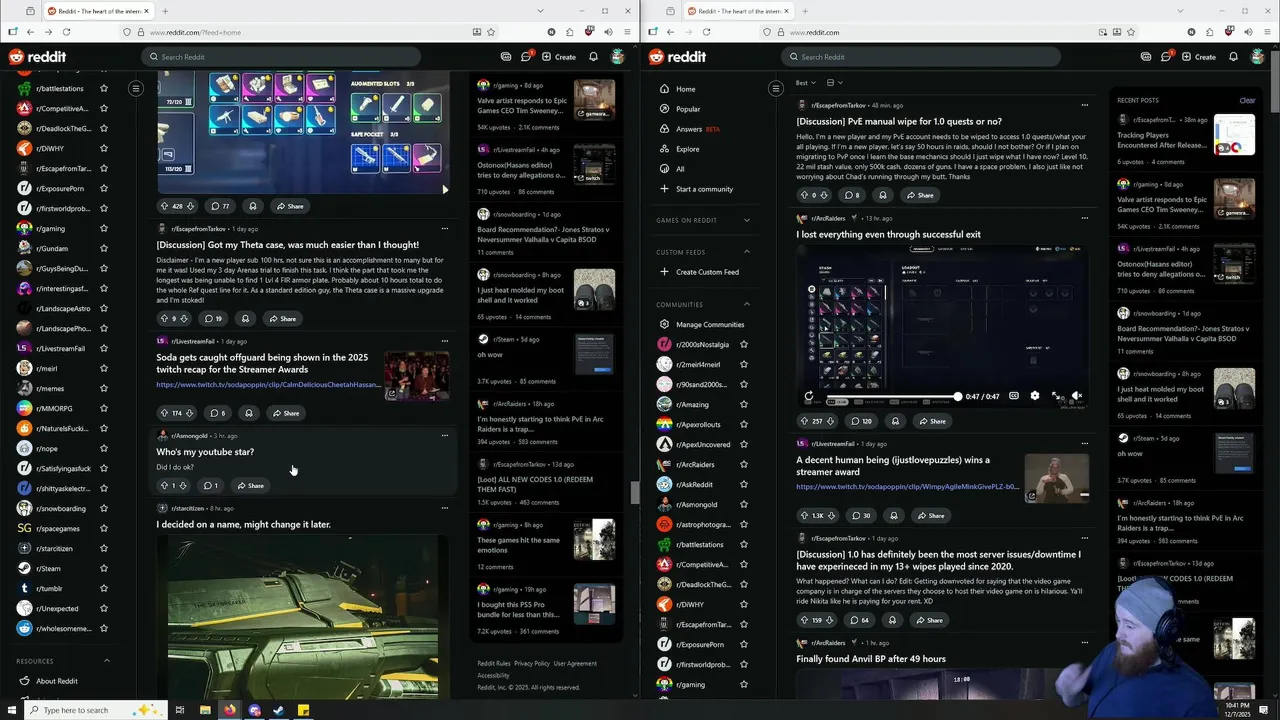This screenshot has width=1280, height=720.
Task: Open Firefox from Windows taskbar
Action: pos(229,710)
